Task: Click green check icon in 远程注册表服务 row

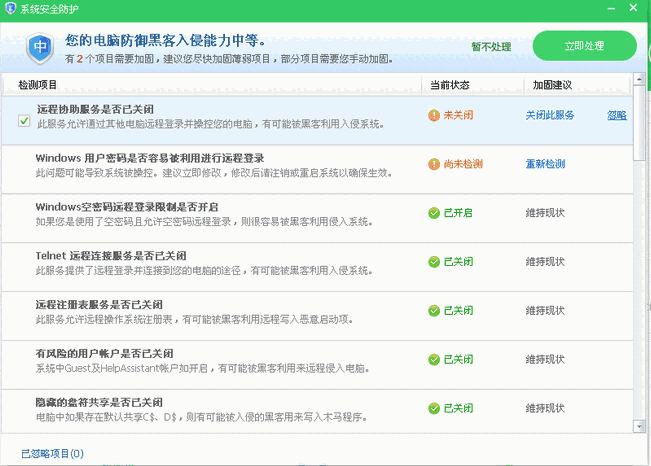Action: click(x=434, y=311)
